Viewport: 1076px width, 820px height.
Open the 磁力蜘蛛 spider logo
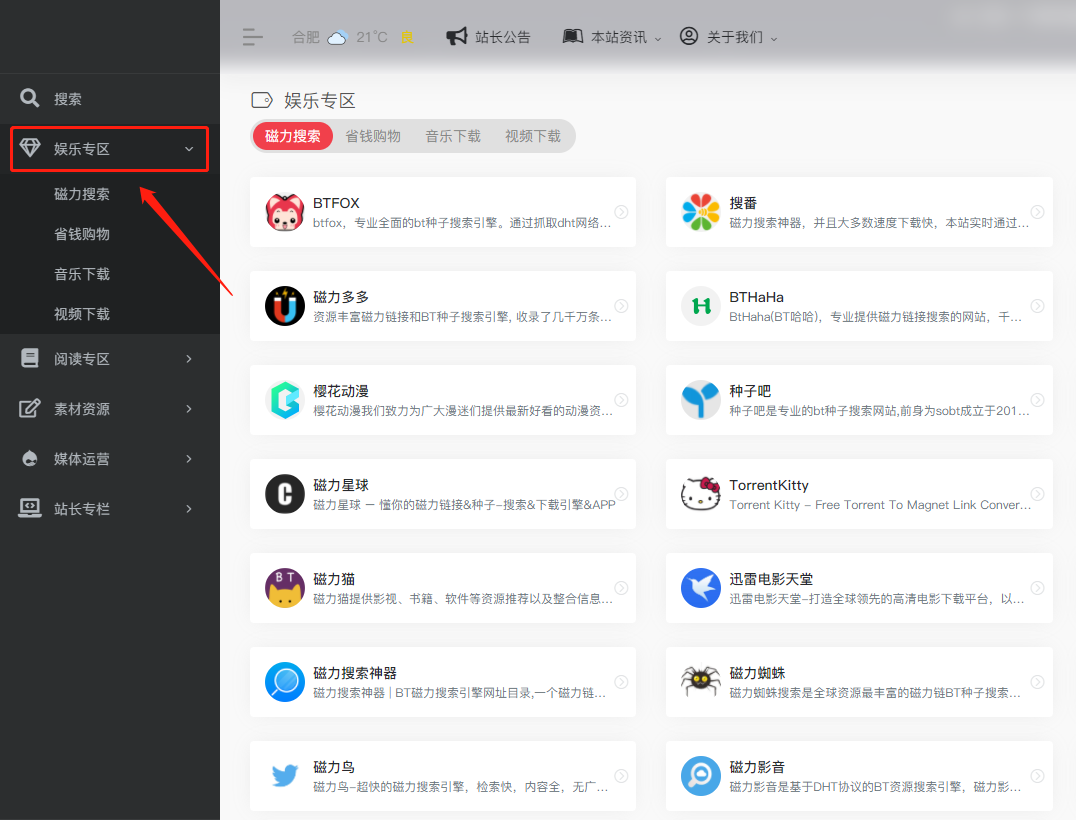coord(701,682)
